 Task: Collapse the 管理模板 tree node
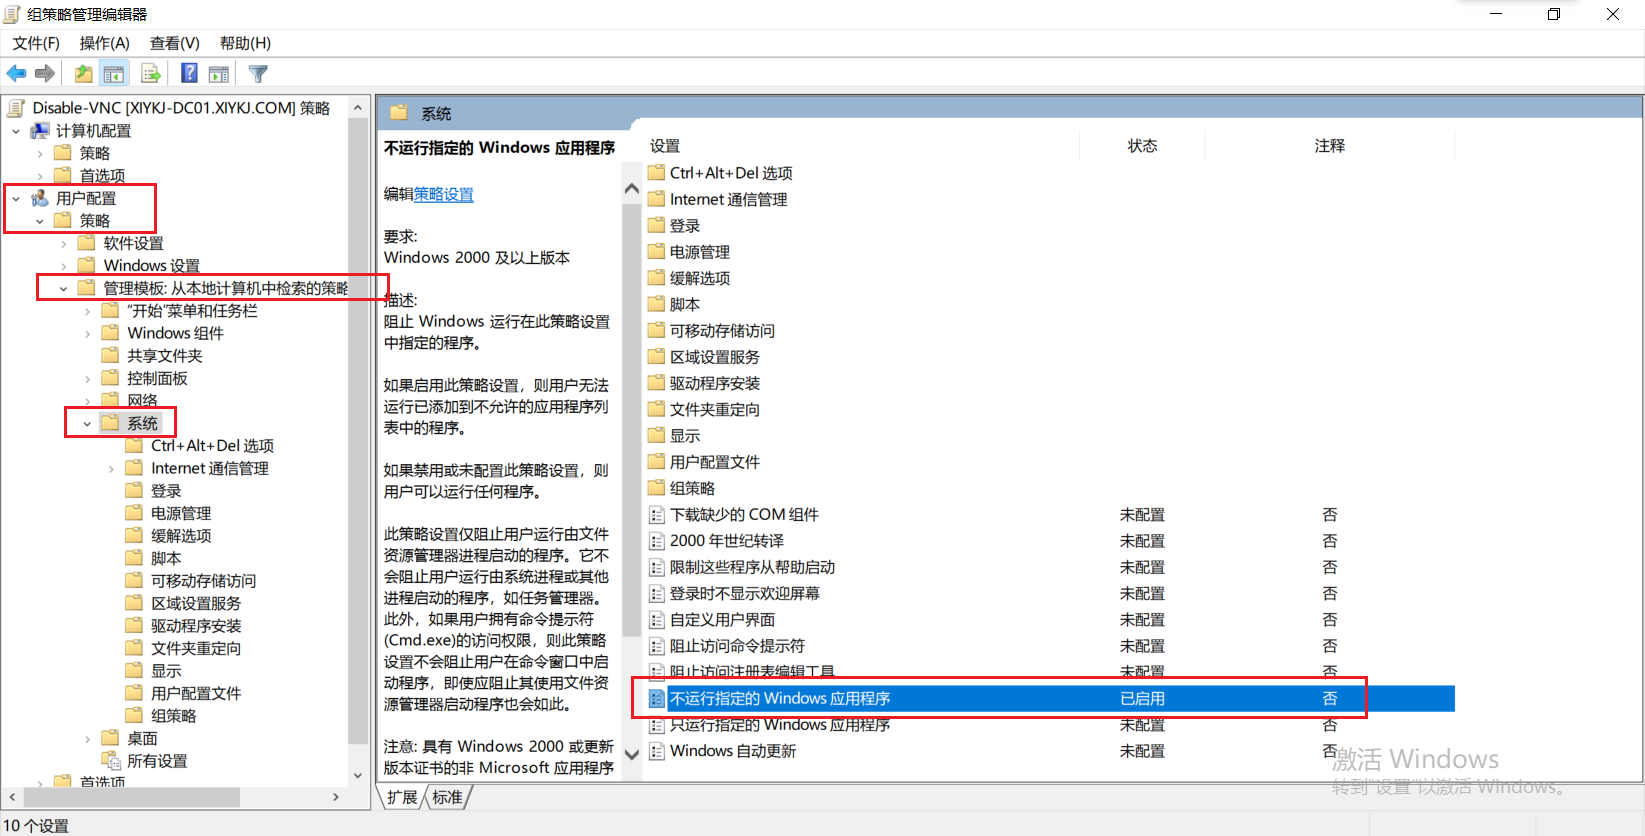coord(64,289)
